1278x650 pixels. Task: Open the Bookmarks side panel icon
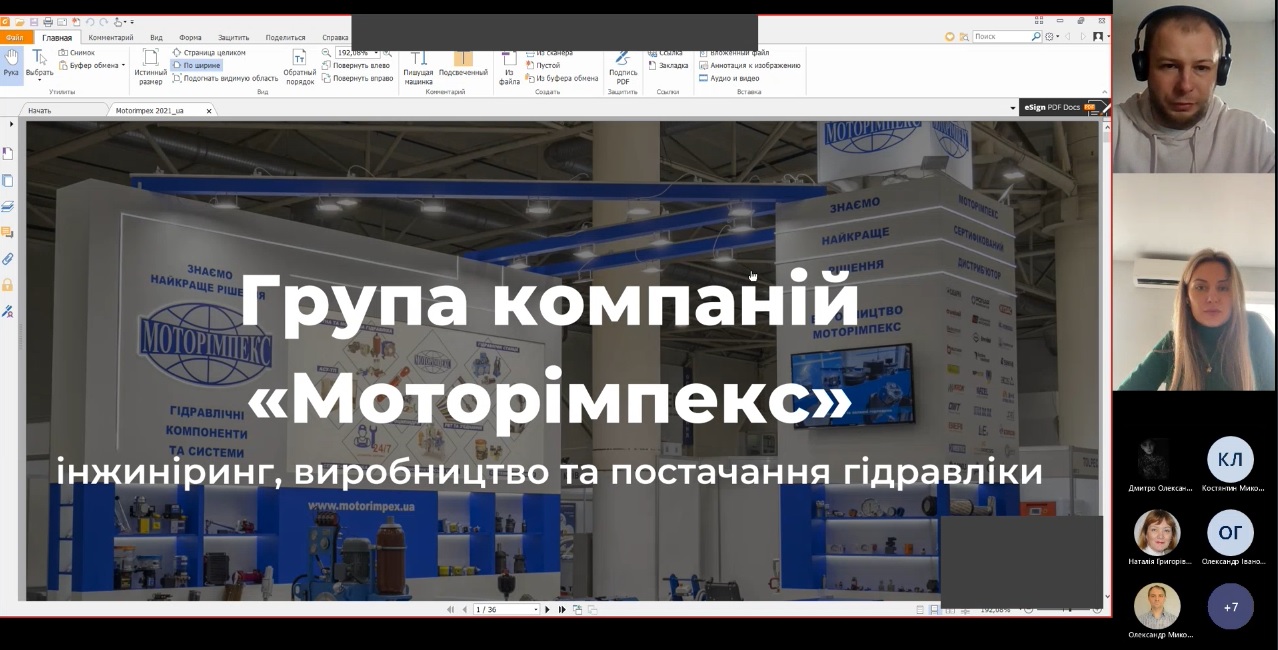(x=8, y=154)
